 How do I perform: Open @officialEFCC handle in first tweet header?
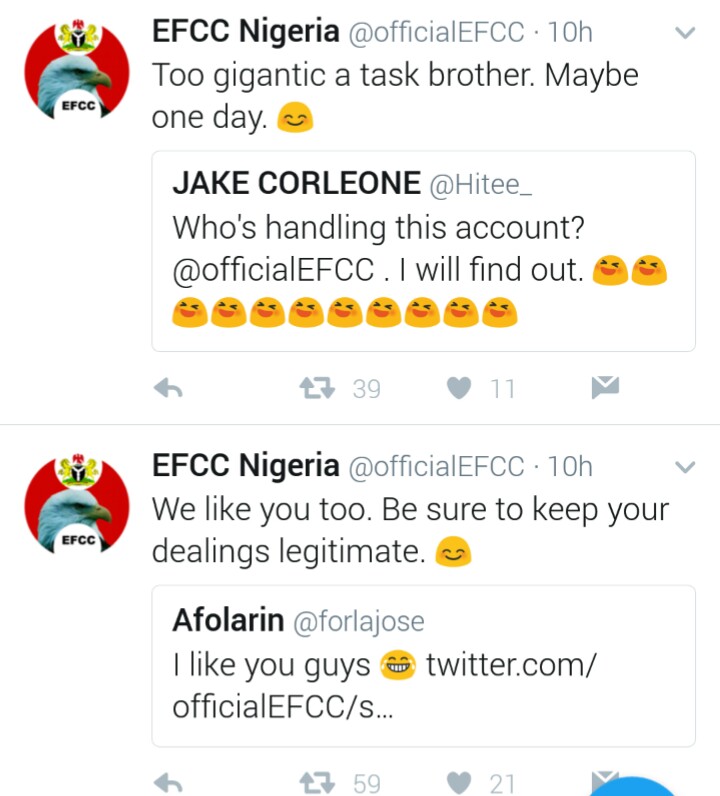[434, 33]
